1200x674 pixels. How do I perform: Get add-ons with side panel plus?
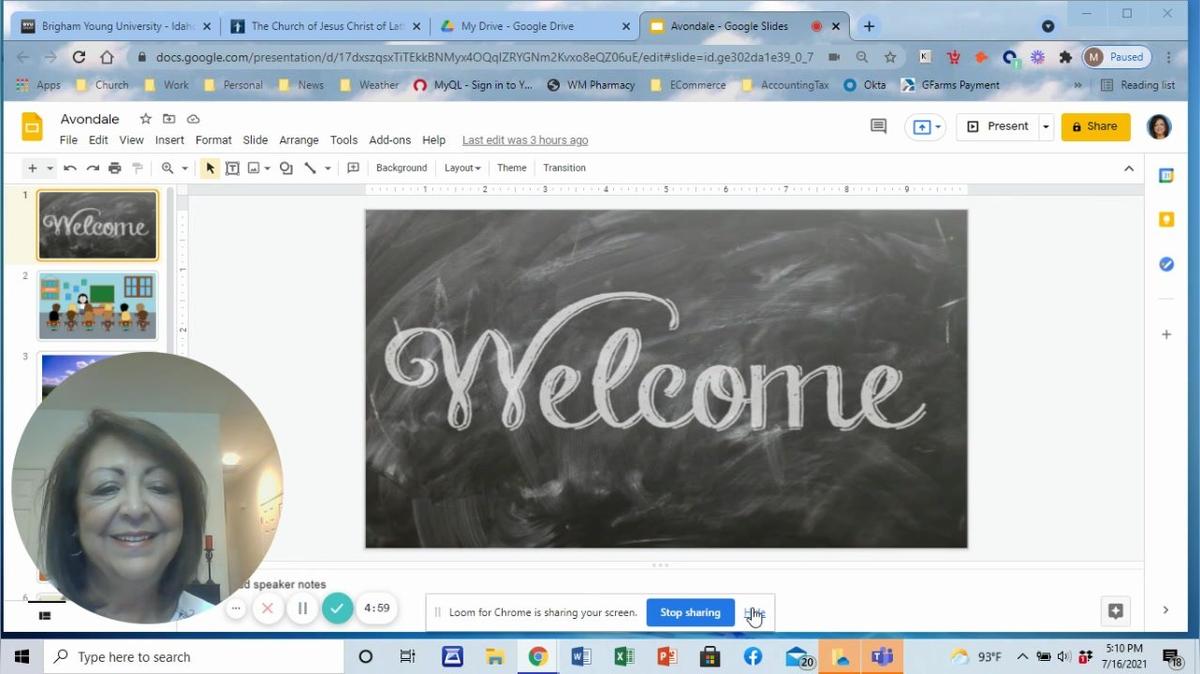[1166, 335]
